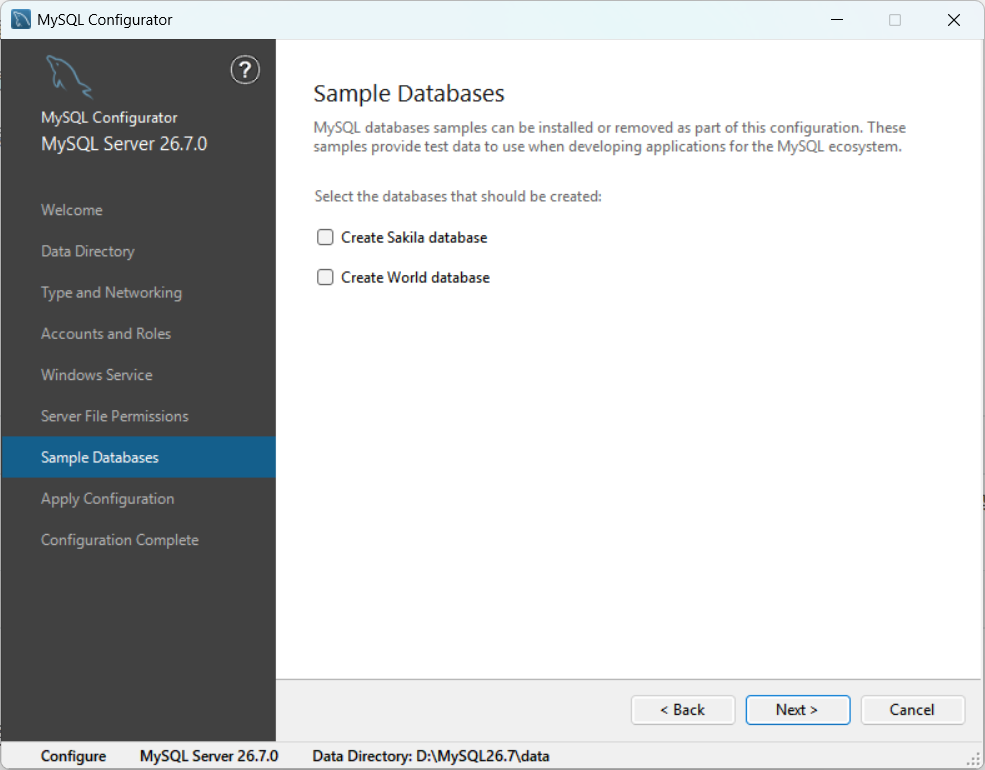This screenshot has height=770, width=985.
Task: Click the highlighted Sample Databases step
Action: click(x=138, y=457)
